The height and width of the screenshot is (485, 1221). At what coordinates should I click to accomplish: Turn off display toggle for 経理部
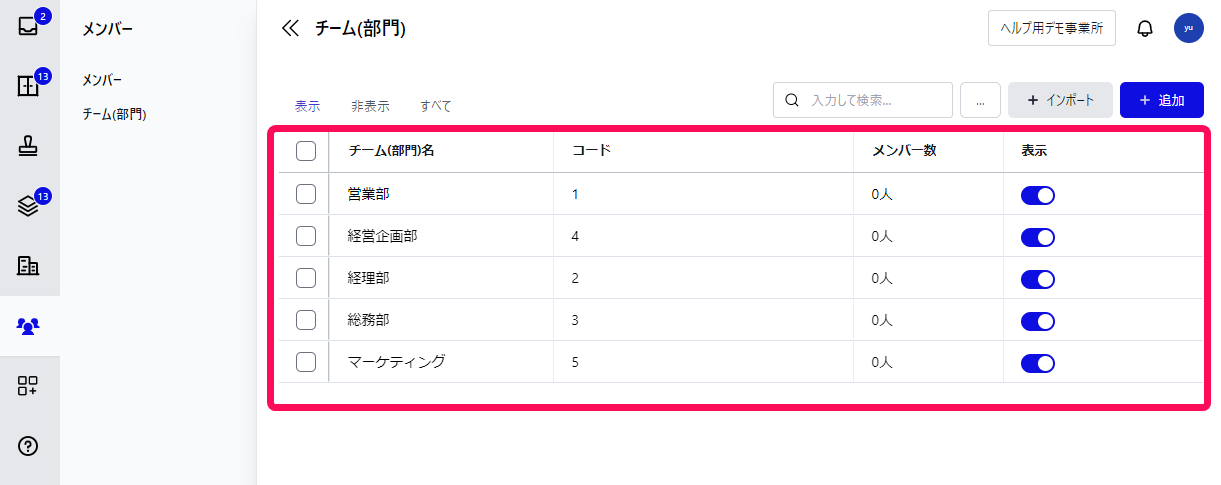pos(1038,279)
